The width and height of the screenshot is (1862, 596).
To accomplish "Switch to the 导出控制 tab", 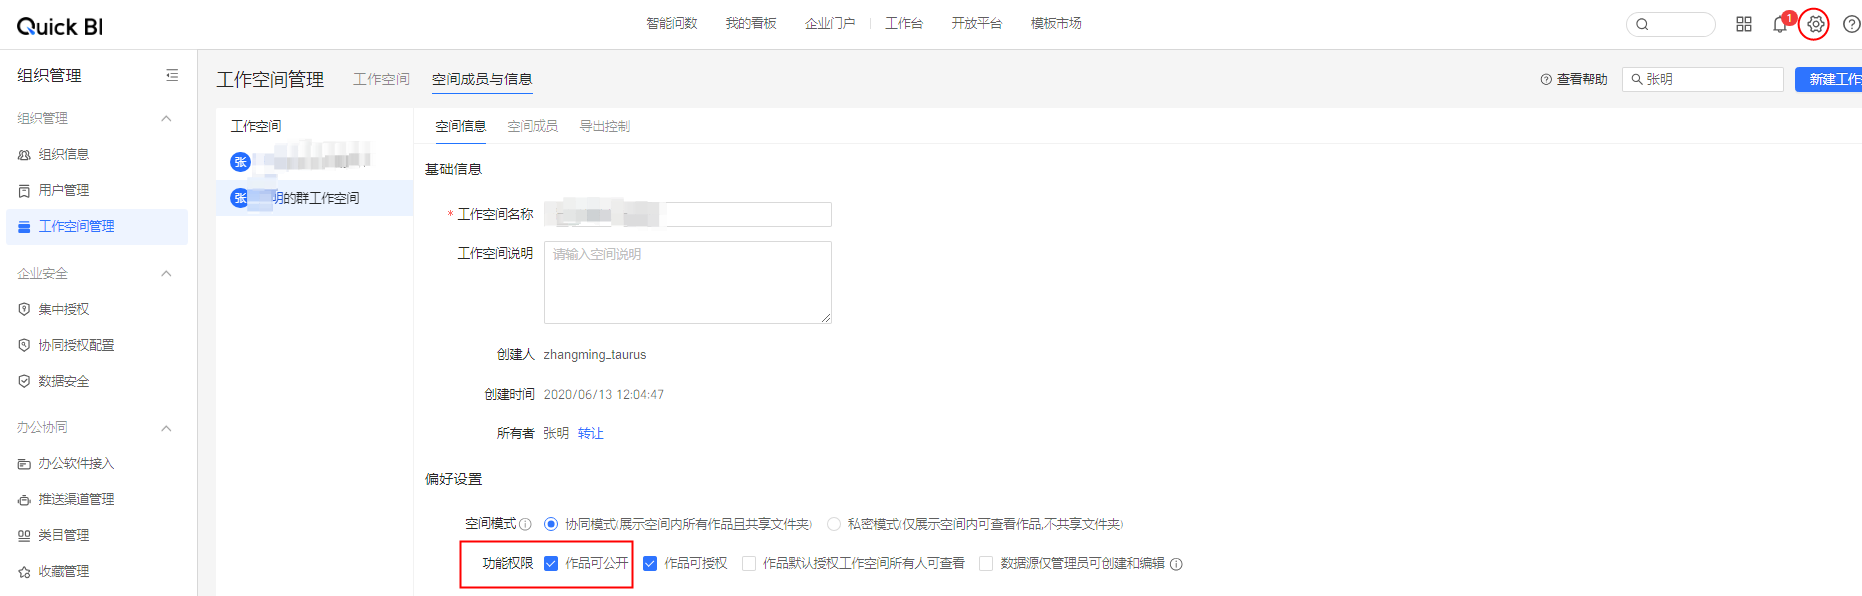I will click(x=604, y=126).
